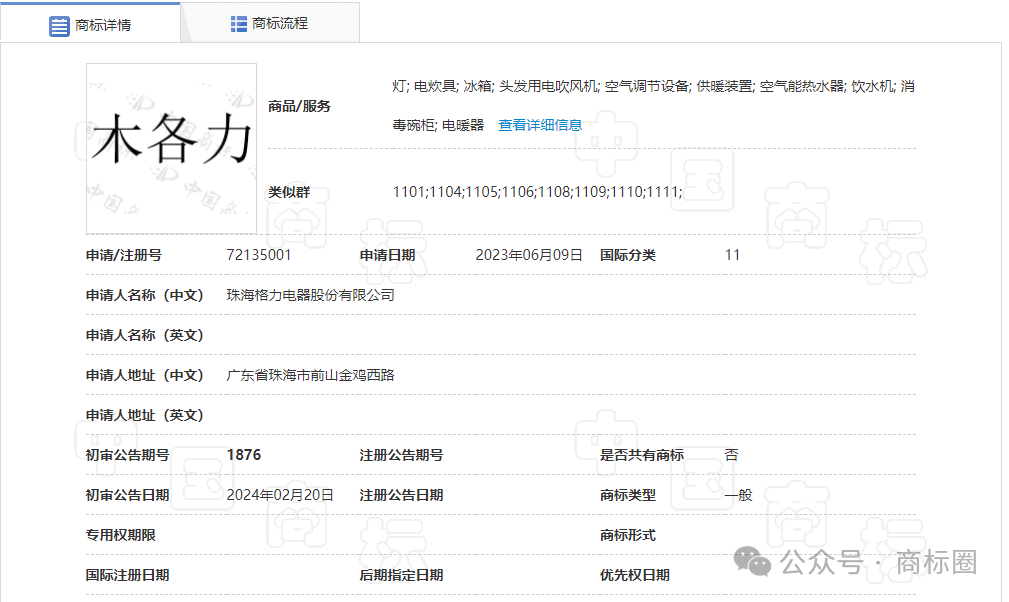
Task: Click the 国际分类 label
Action: (x=627, y=255)
